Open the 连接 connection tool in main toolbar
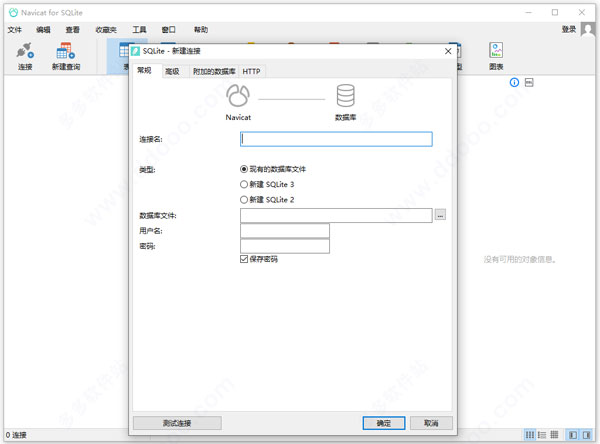Image resolution: width=600 pixels, height=444 pixels. (x=25, y=57)
